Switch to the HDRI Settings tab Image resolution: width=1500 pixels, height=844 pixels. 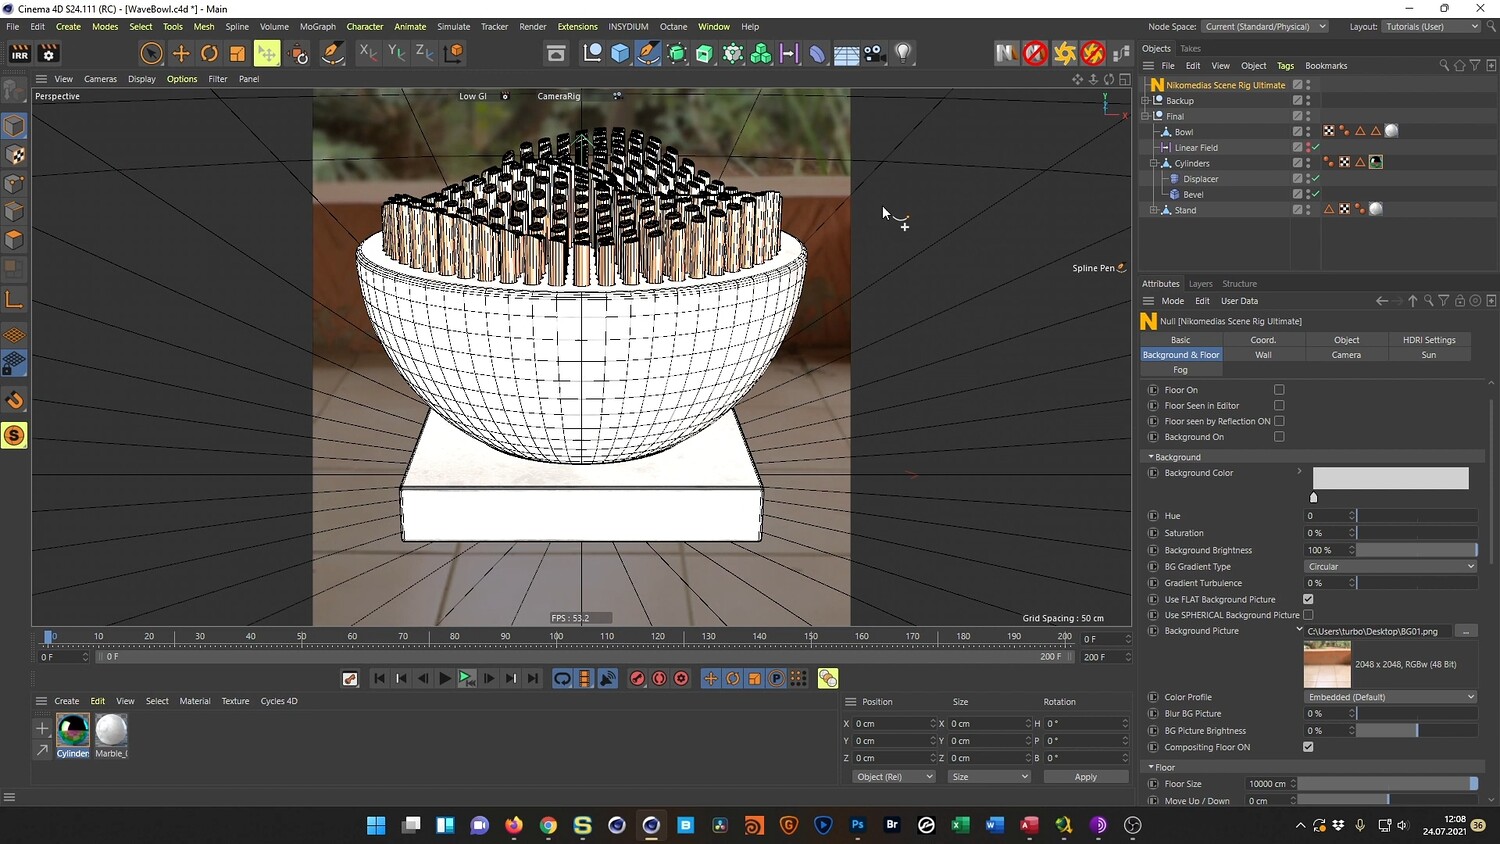(1428, 340)
